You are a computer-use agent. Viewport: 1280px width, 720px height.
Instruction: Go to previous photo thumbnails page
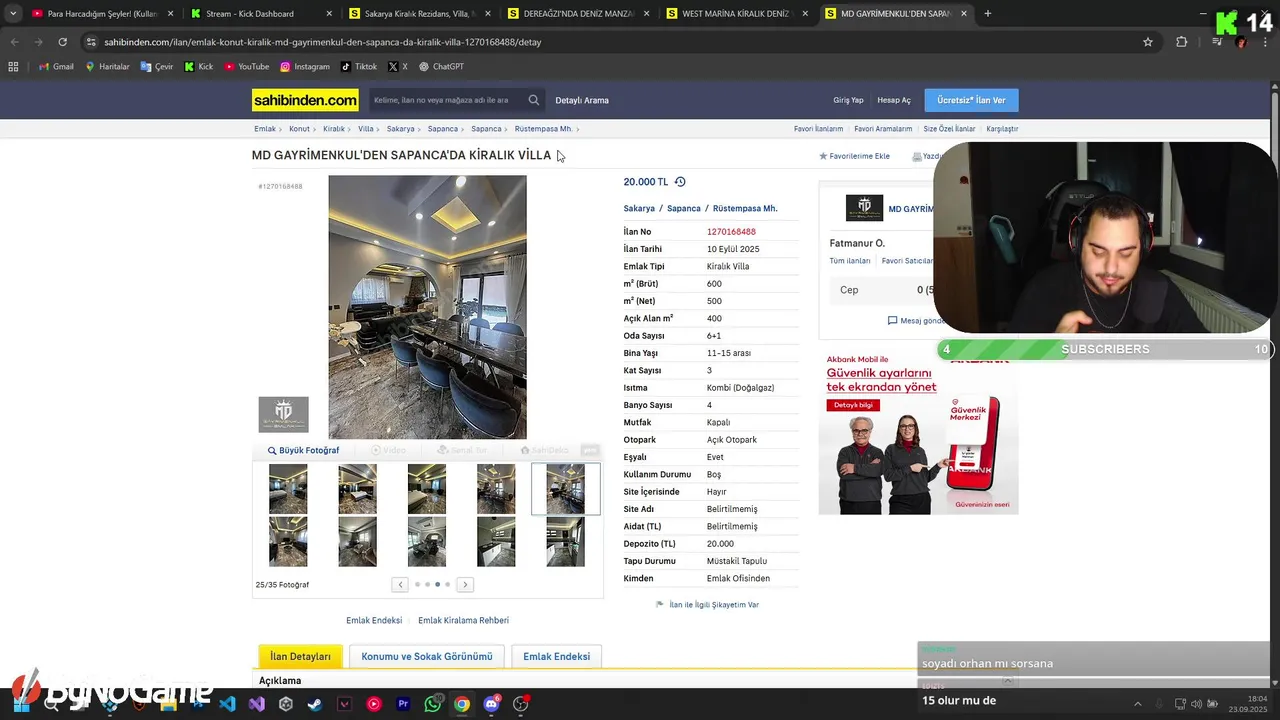pos(400,584)
